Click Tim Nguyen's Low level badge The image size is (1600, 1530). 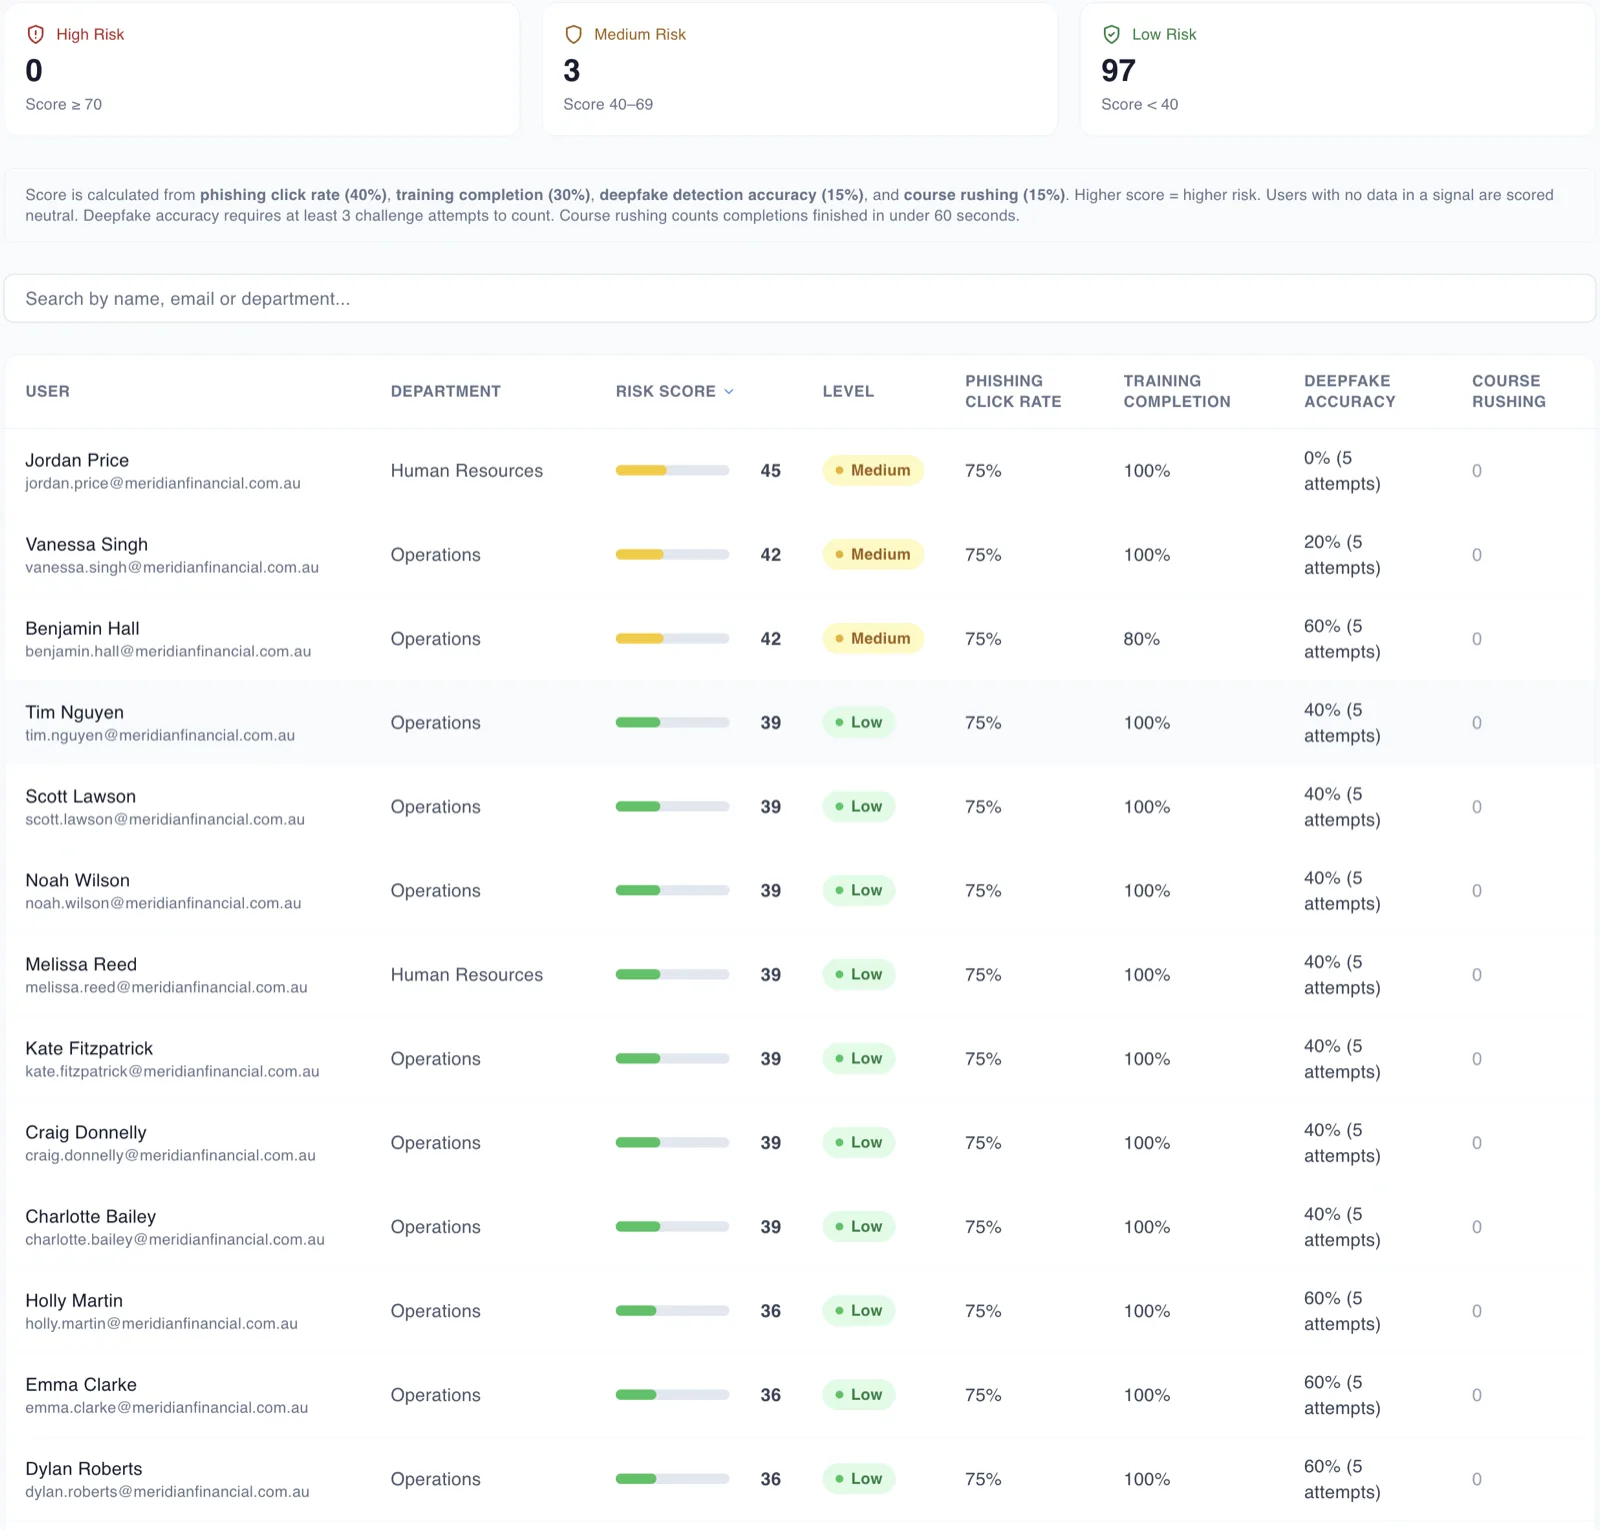(859, 722)
